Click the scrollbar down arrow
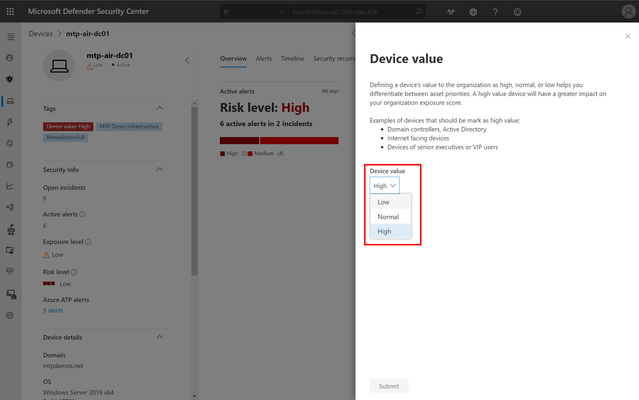Viewport: 639px width, 400px height. 194,396
